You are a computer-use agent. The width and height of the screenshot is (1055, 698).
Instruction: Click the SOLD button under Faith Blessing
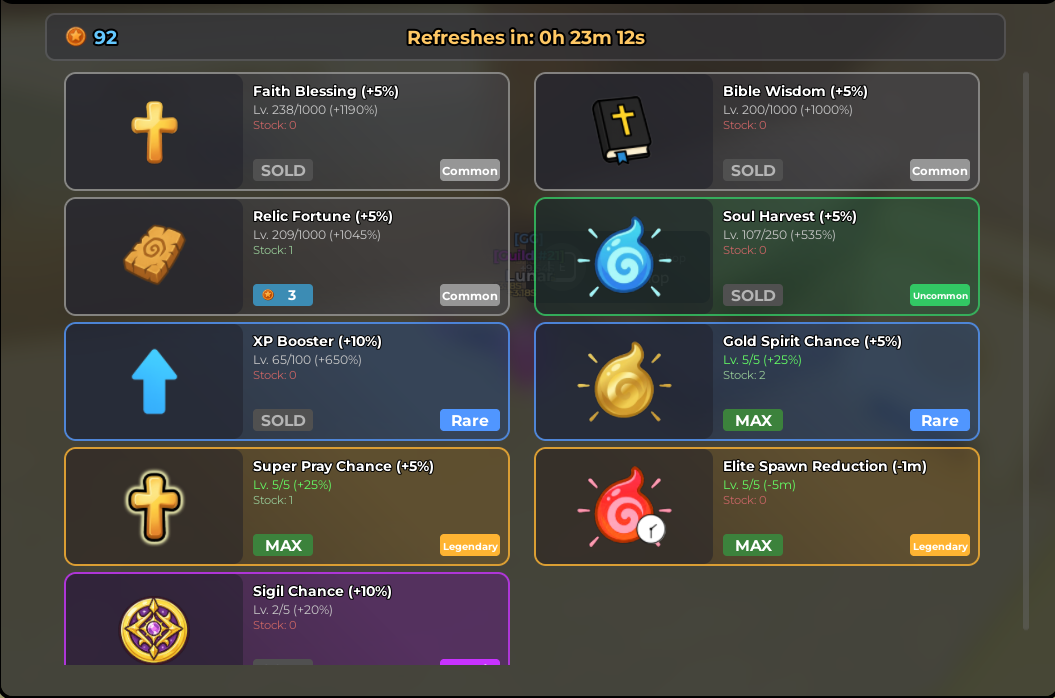click(283, 170)
